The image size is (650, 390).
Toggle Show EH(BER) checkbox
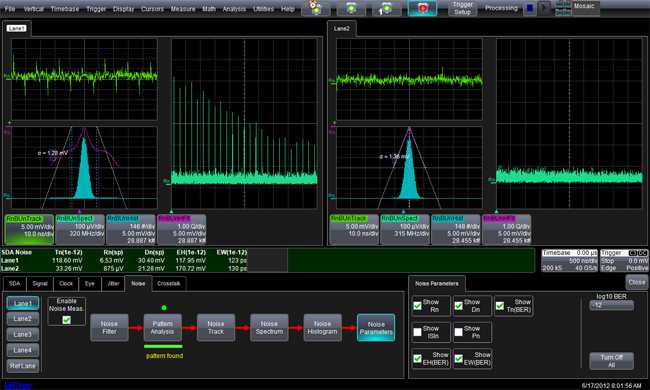click(417, 359)
